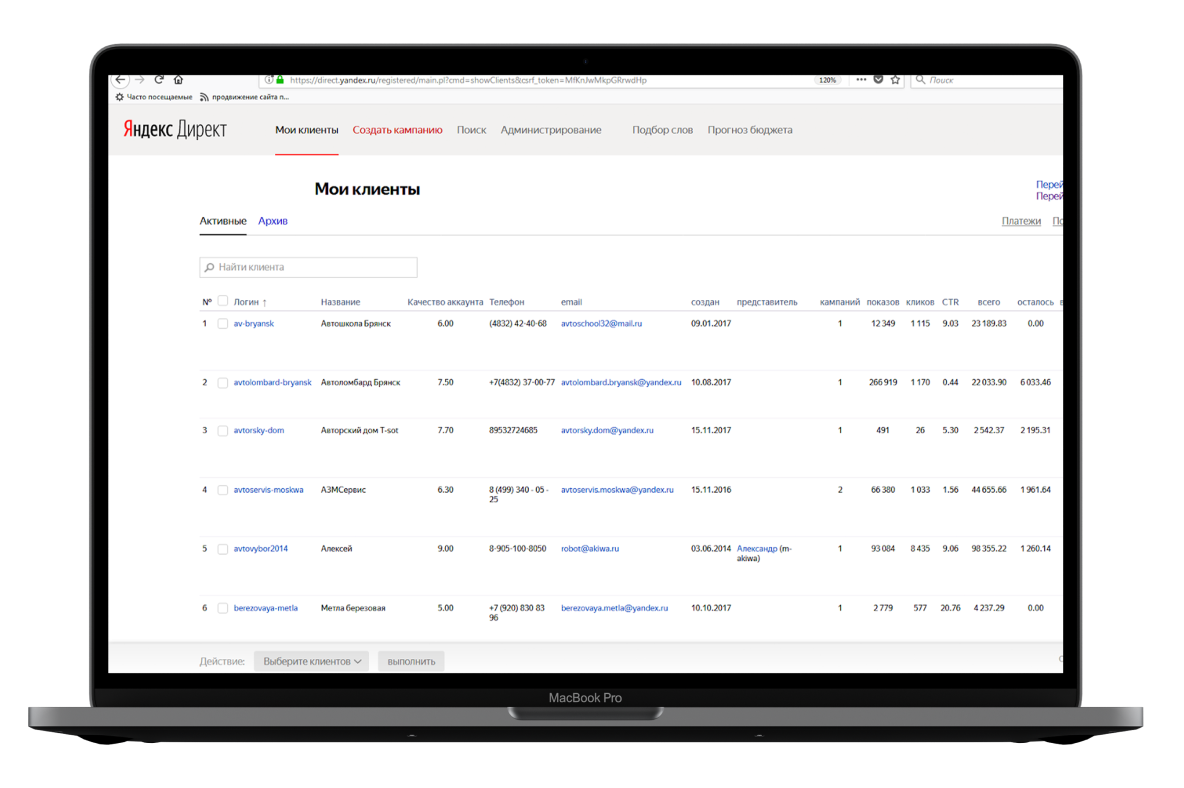Check the av-bryansk row checkbox
1184x788 pixels.
[x=223, y=324]
